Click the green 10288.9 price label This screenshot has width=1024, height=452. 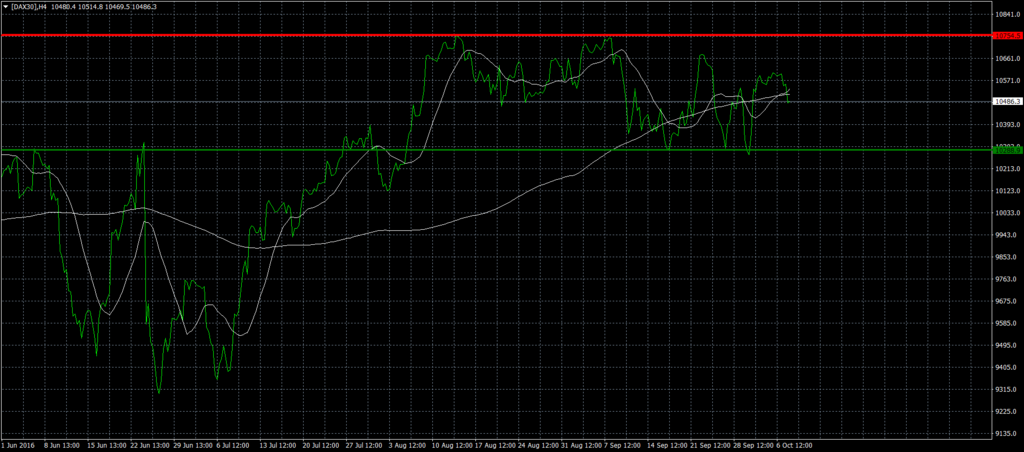pyautogui.click(x=1006, y=149)
